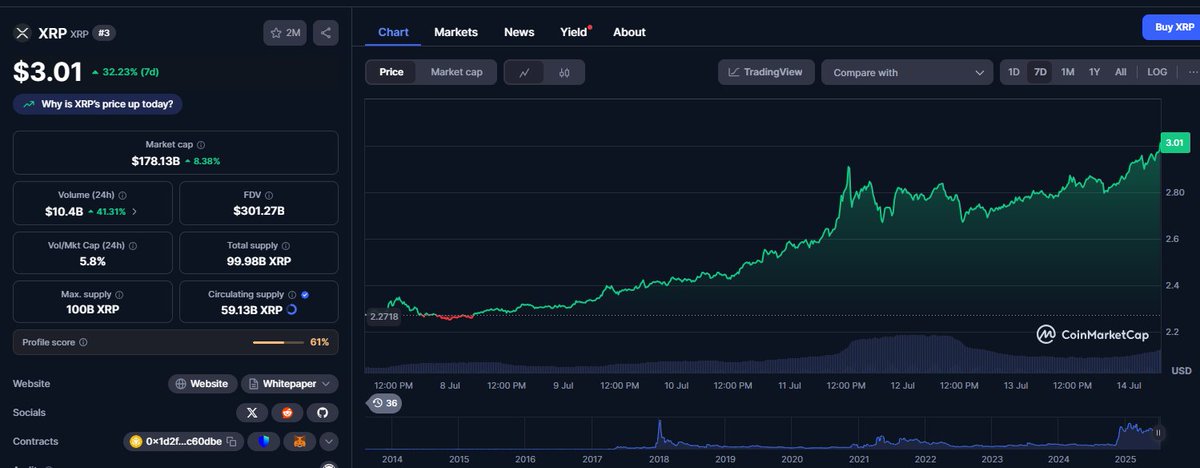Click the historical range timeline at 2018
Screen dimensions: 1200x468
point(659,459)
